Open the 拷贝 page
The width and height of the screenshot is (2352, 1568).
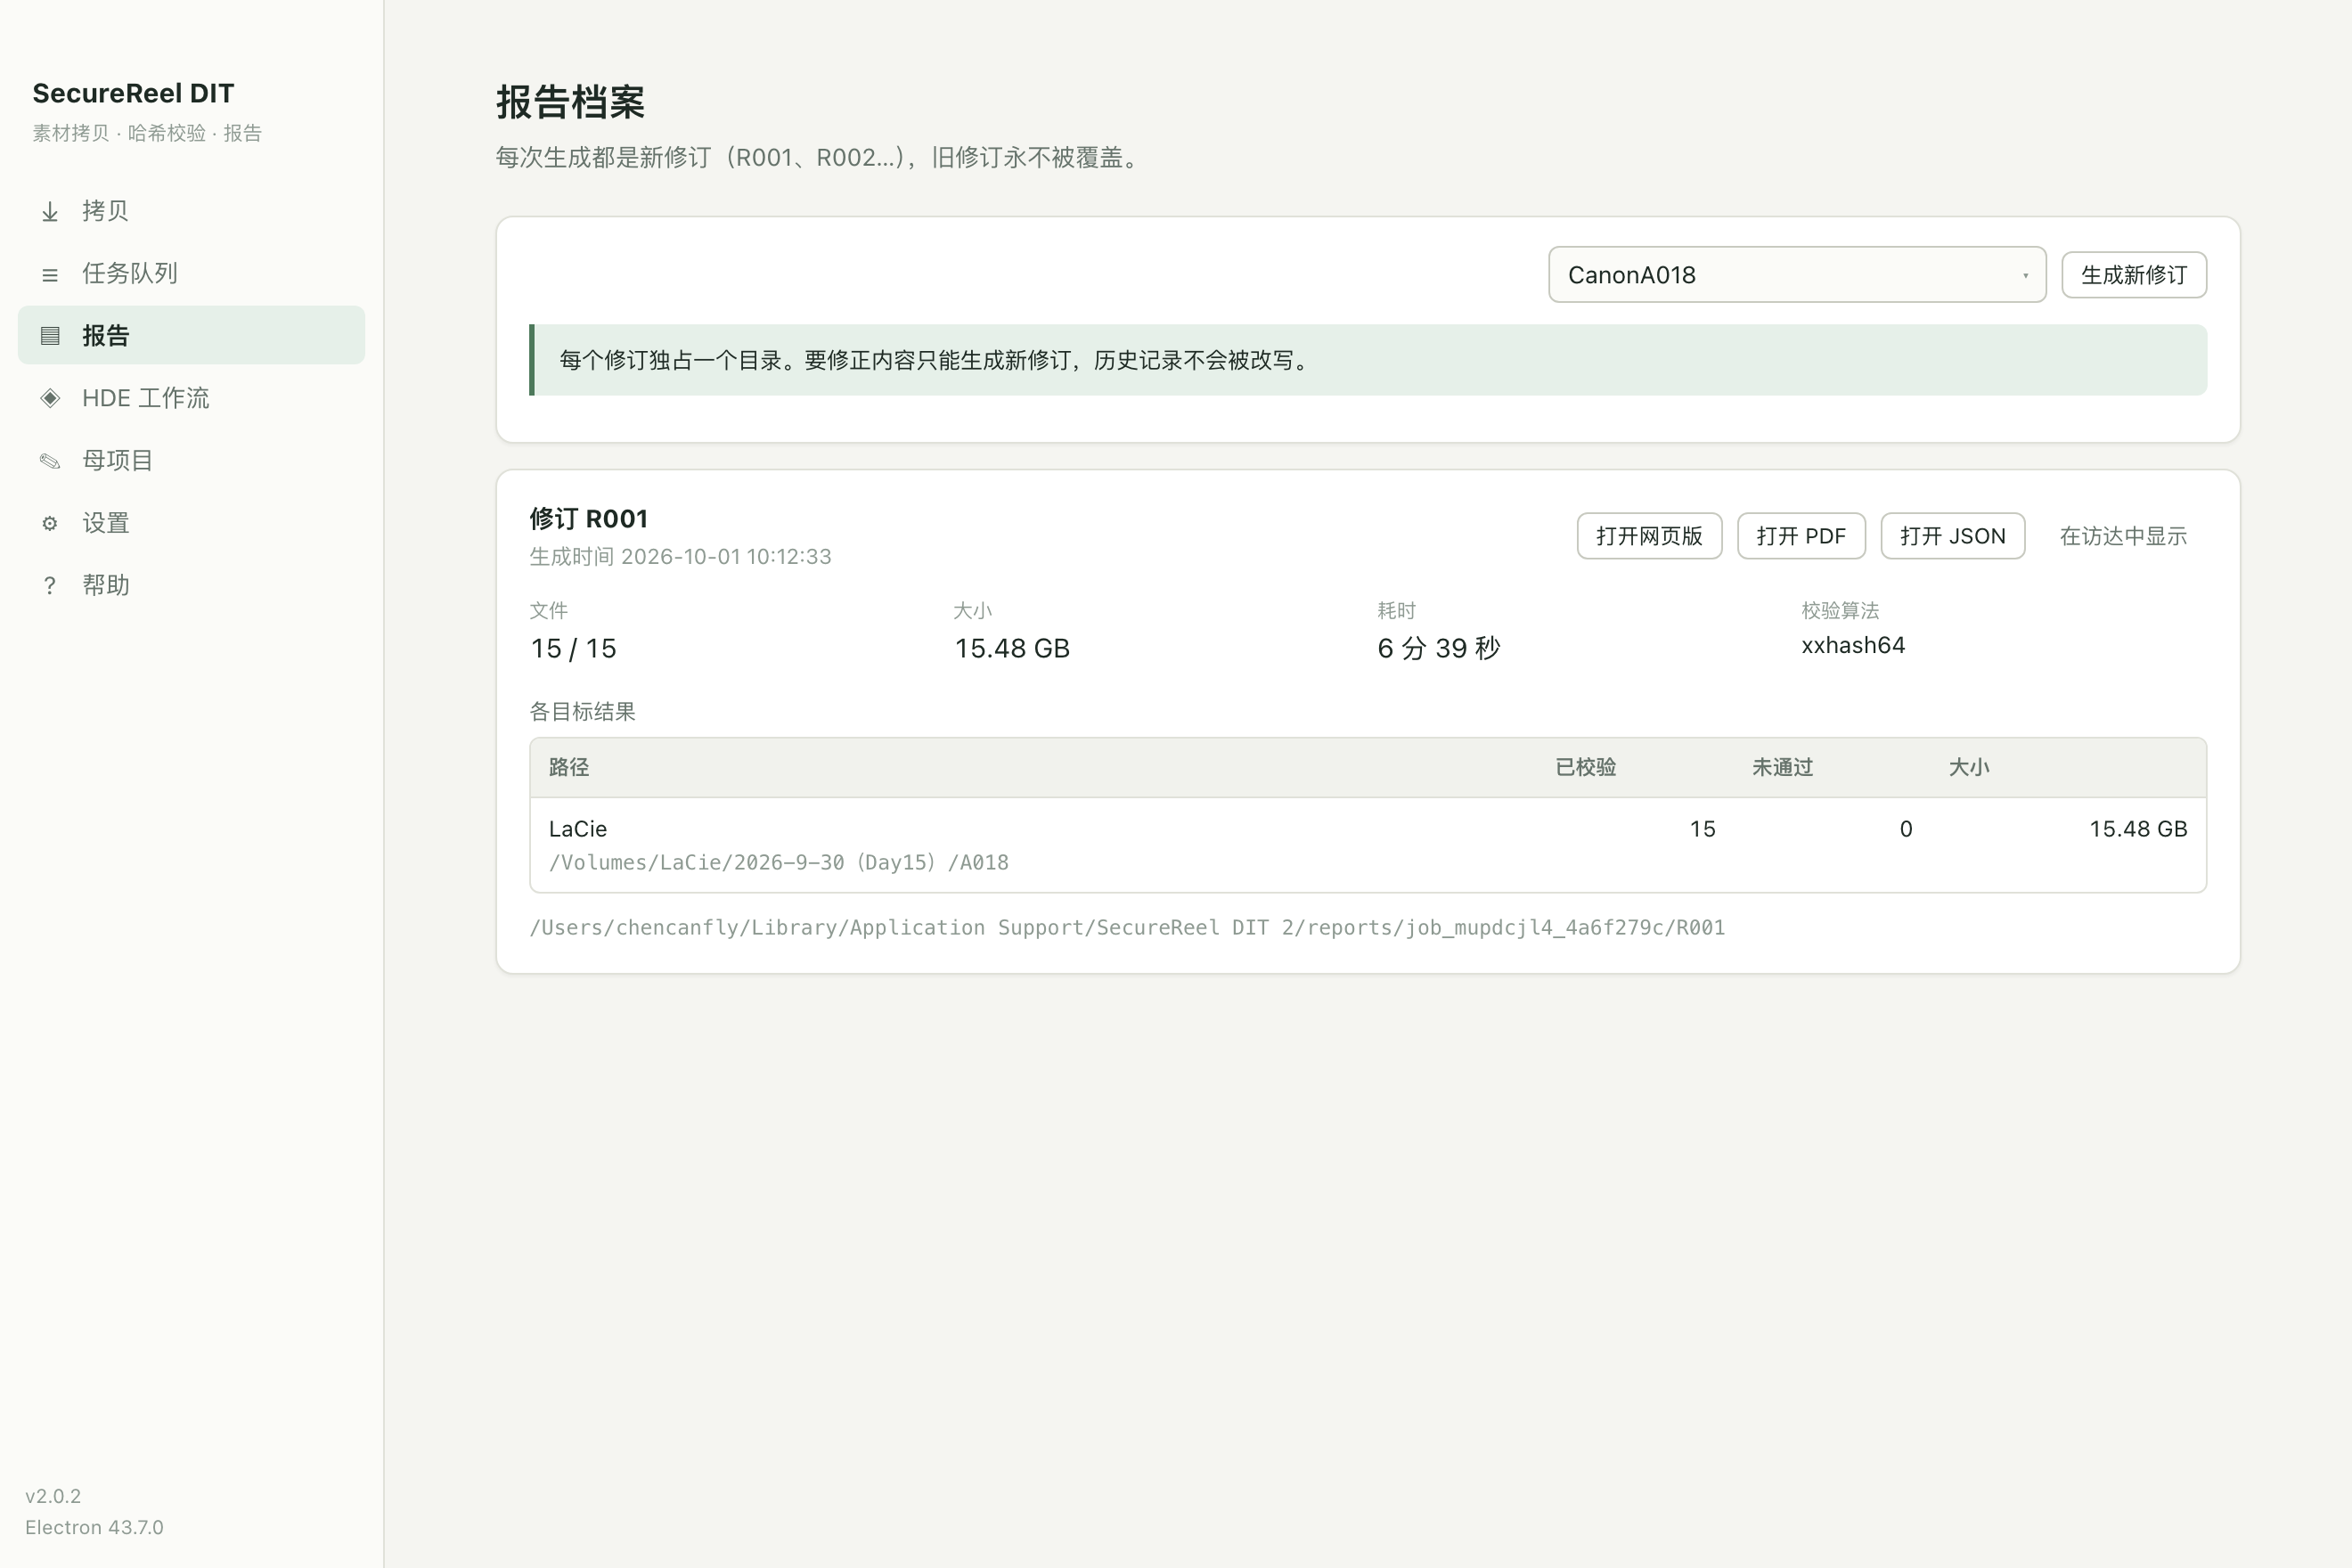click(x=191, y=211)
